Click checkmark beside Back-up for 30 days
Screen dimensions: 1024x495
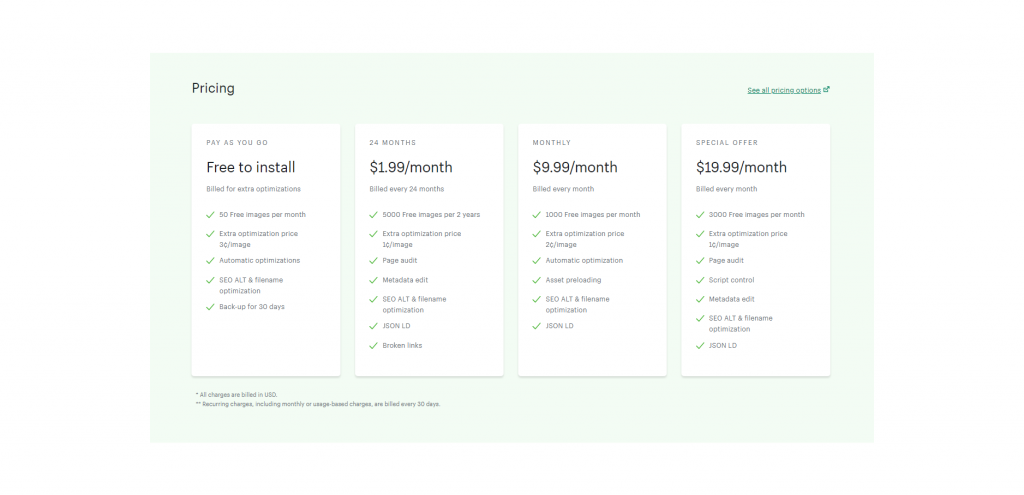click(210, 307)
